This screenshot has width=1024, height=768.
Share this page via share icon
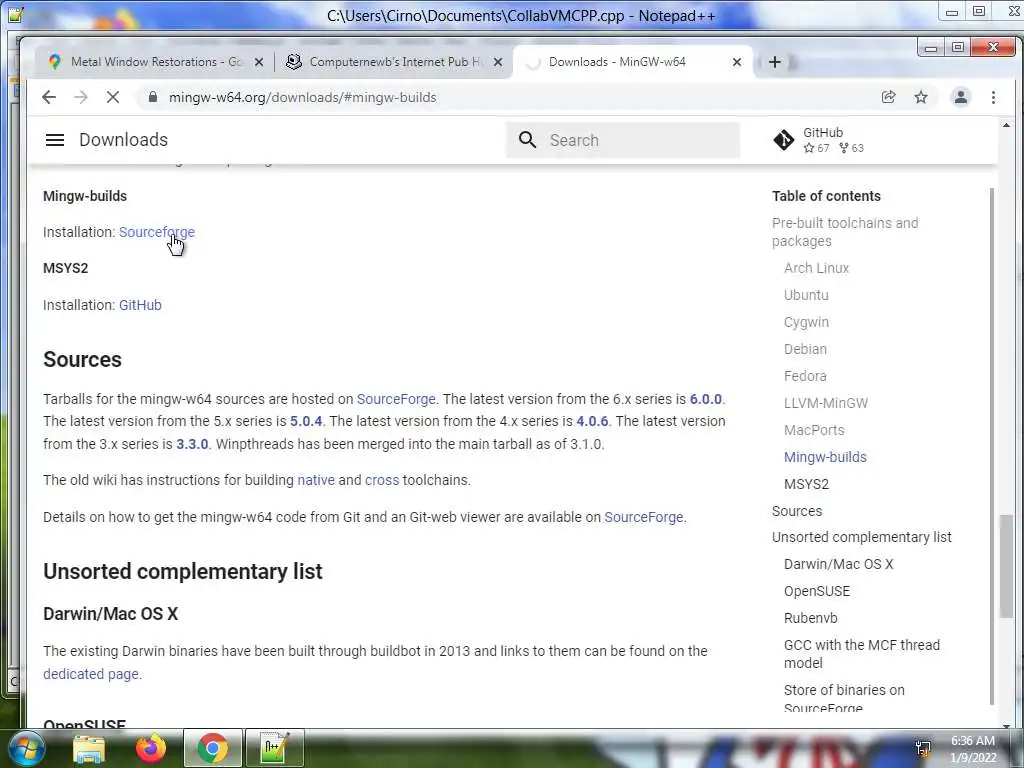pos(888,97)
